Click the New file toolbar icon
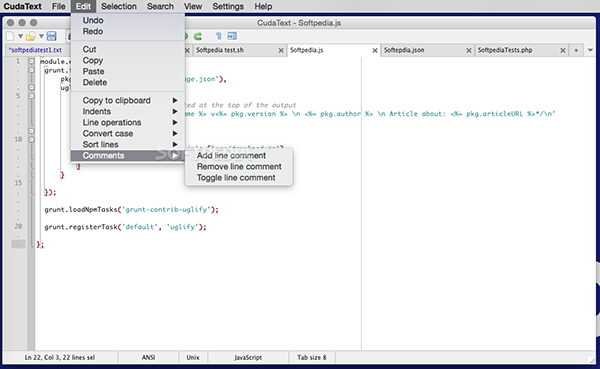The image size is (600, 369). click(x=10, y=36)
